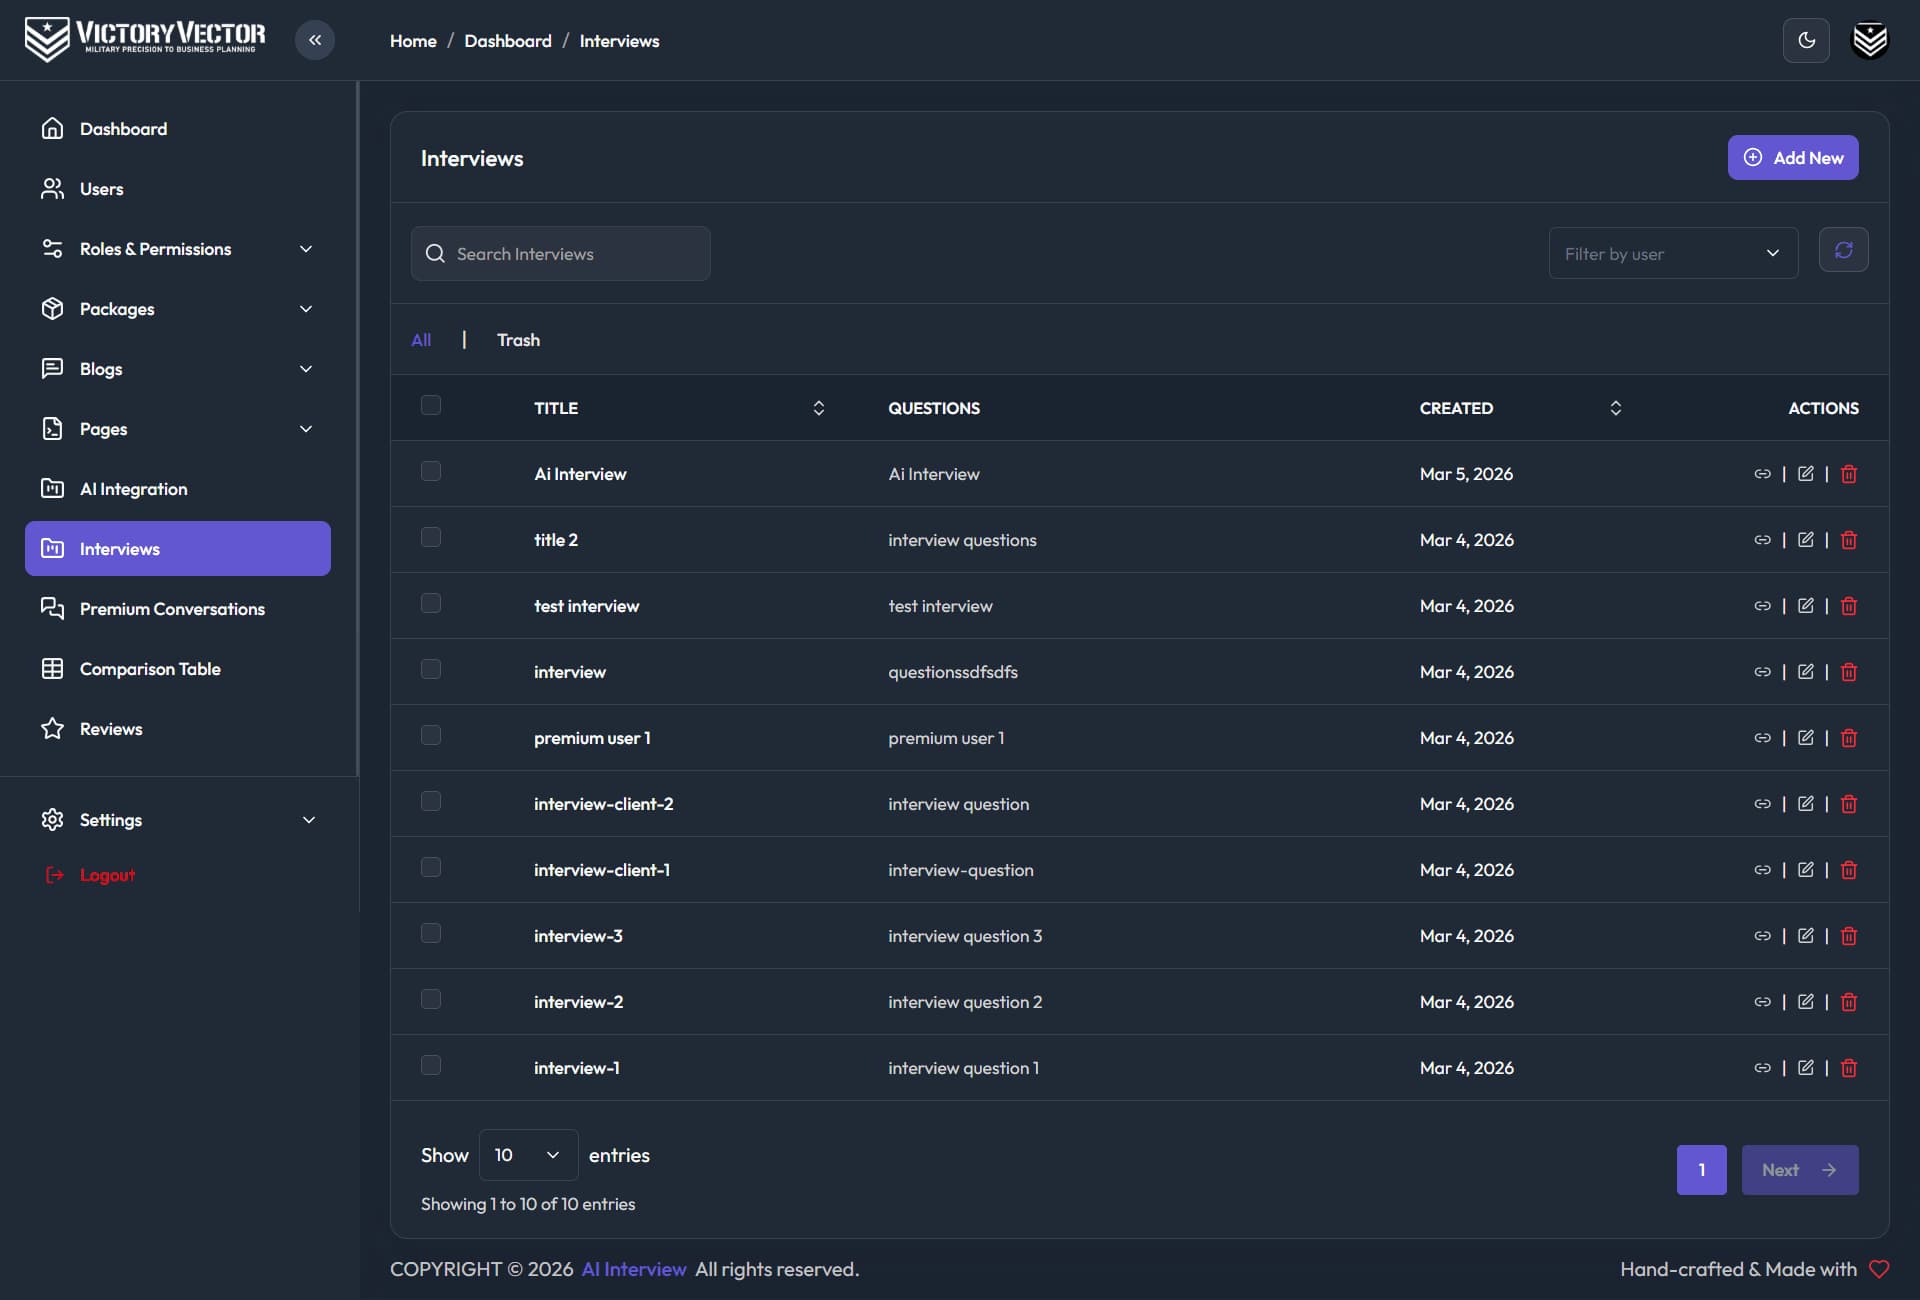This screenshot has width=1920, height=1300.
Task: Open Comparison Table in sidebar
Action: (178, 669)
